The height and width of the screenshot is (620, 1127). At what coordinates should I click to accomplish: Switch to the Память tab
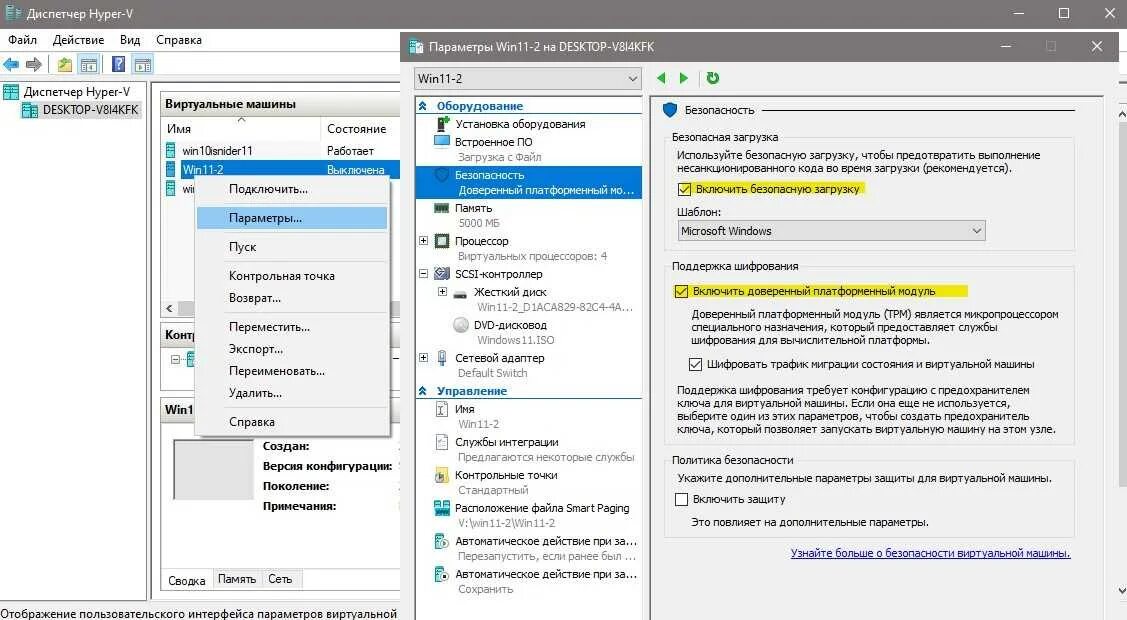point(236,578)
